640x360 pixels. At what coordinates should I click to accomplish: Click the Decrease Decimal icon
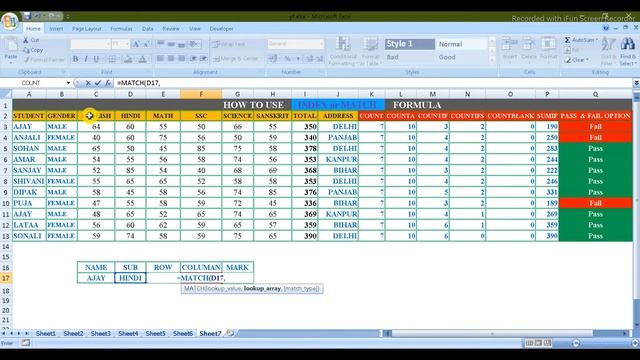(x=320, y=59)
